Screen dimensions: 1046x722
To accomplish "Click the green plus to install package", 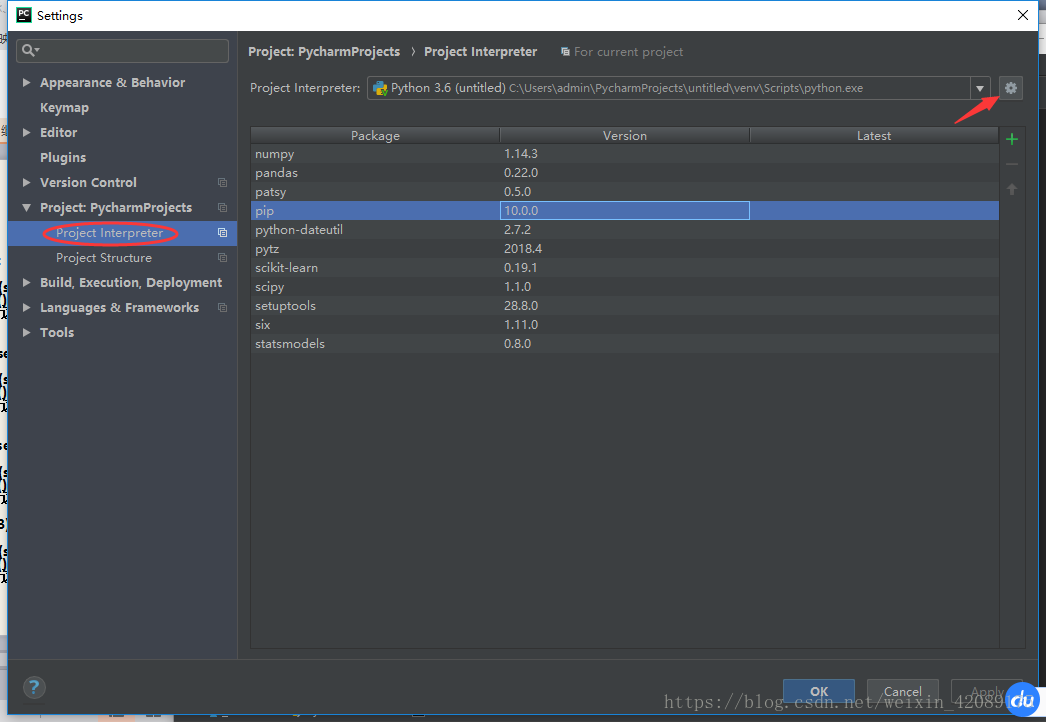I will point(1011,139).
